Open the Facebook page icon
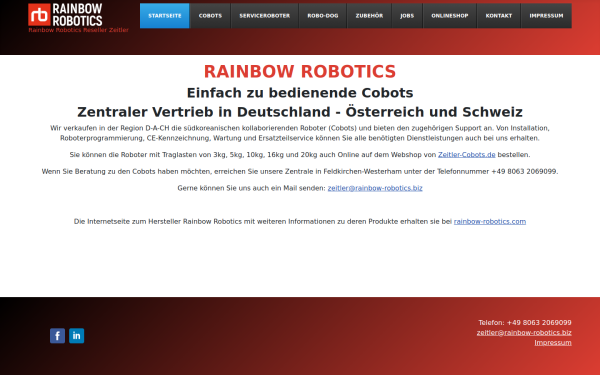This screenshot has width=600, height=375. tap(57, 336)
